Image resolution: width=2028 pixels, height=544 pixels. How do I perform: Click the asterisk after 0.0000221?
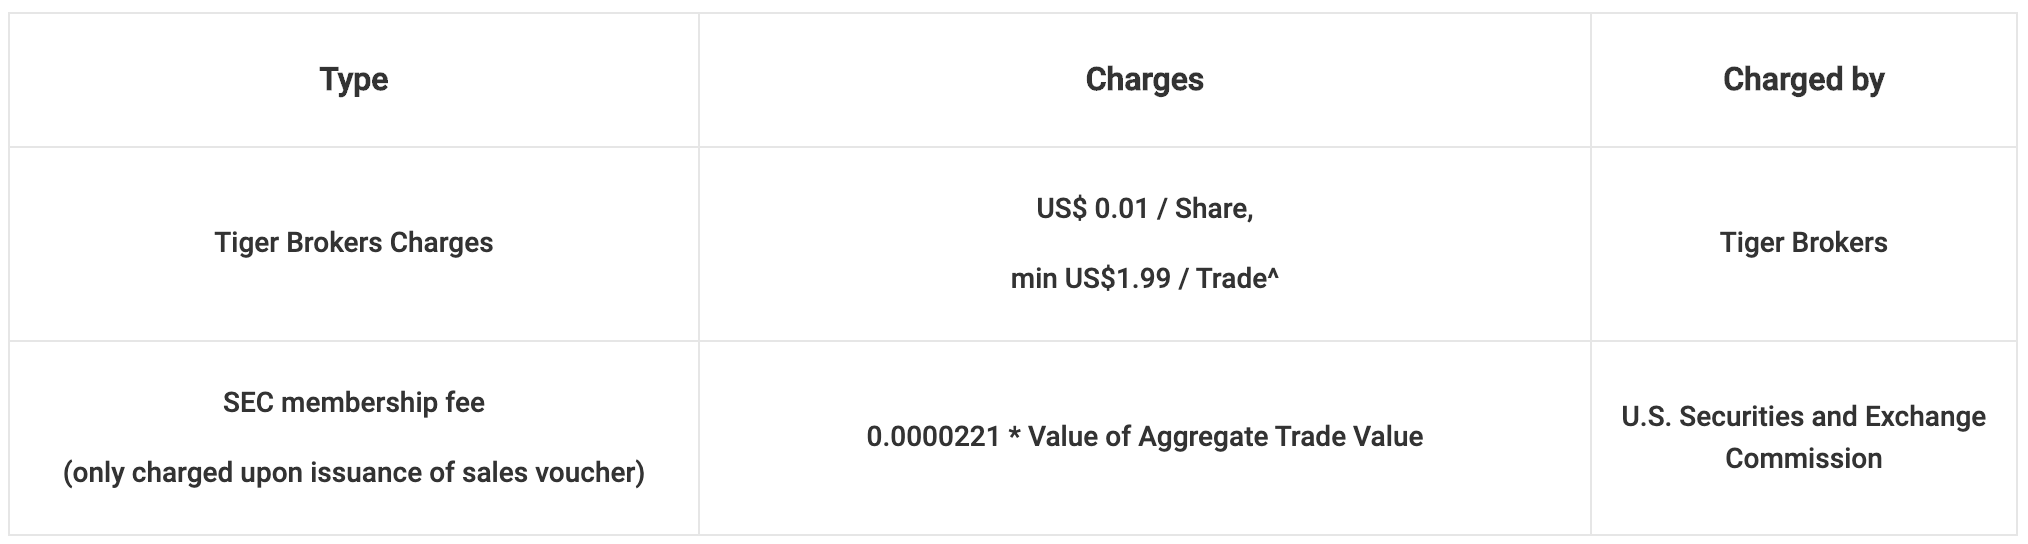[1014, 437]
